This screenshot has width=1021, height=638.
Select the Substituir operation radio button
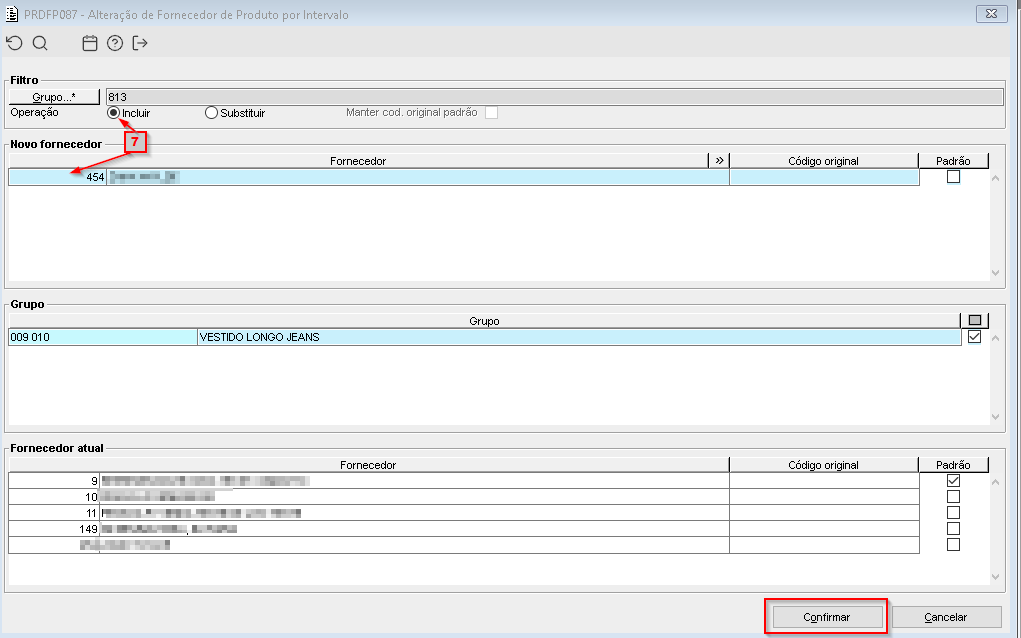pos(211,113)
